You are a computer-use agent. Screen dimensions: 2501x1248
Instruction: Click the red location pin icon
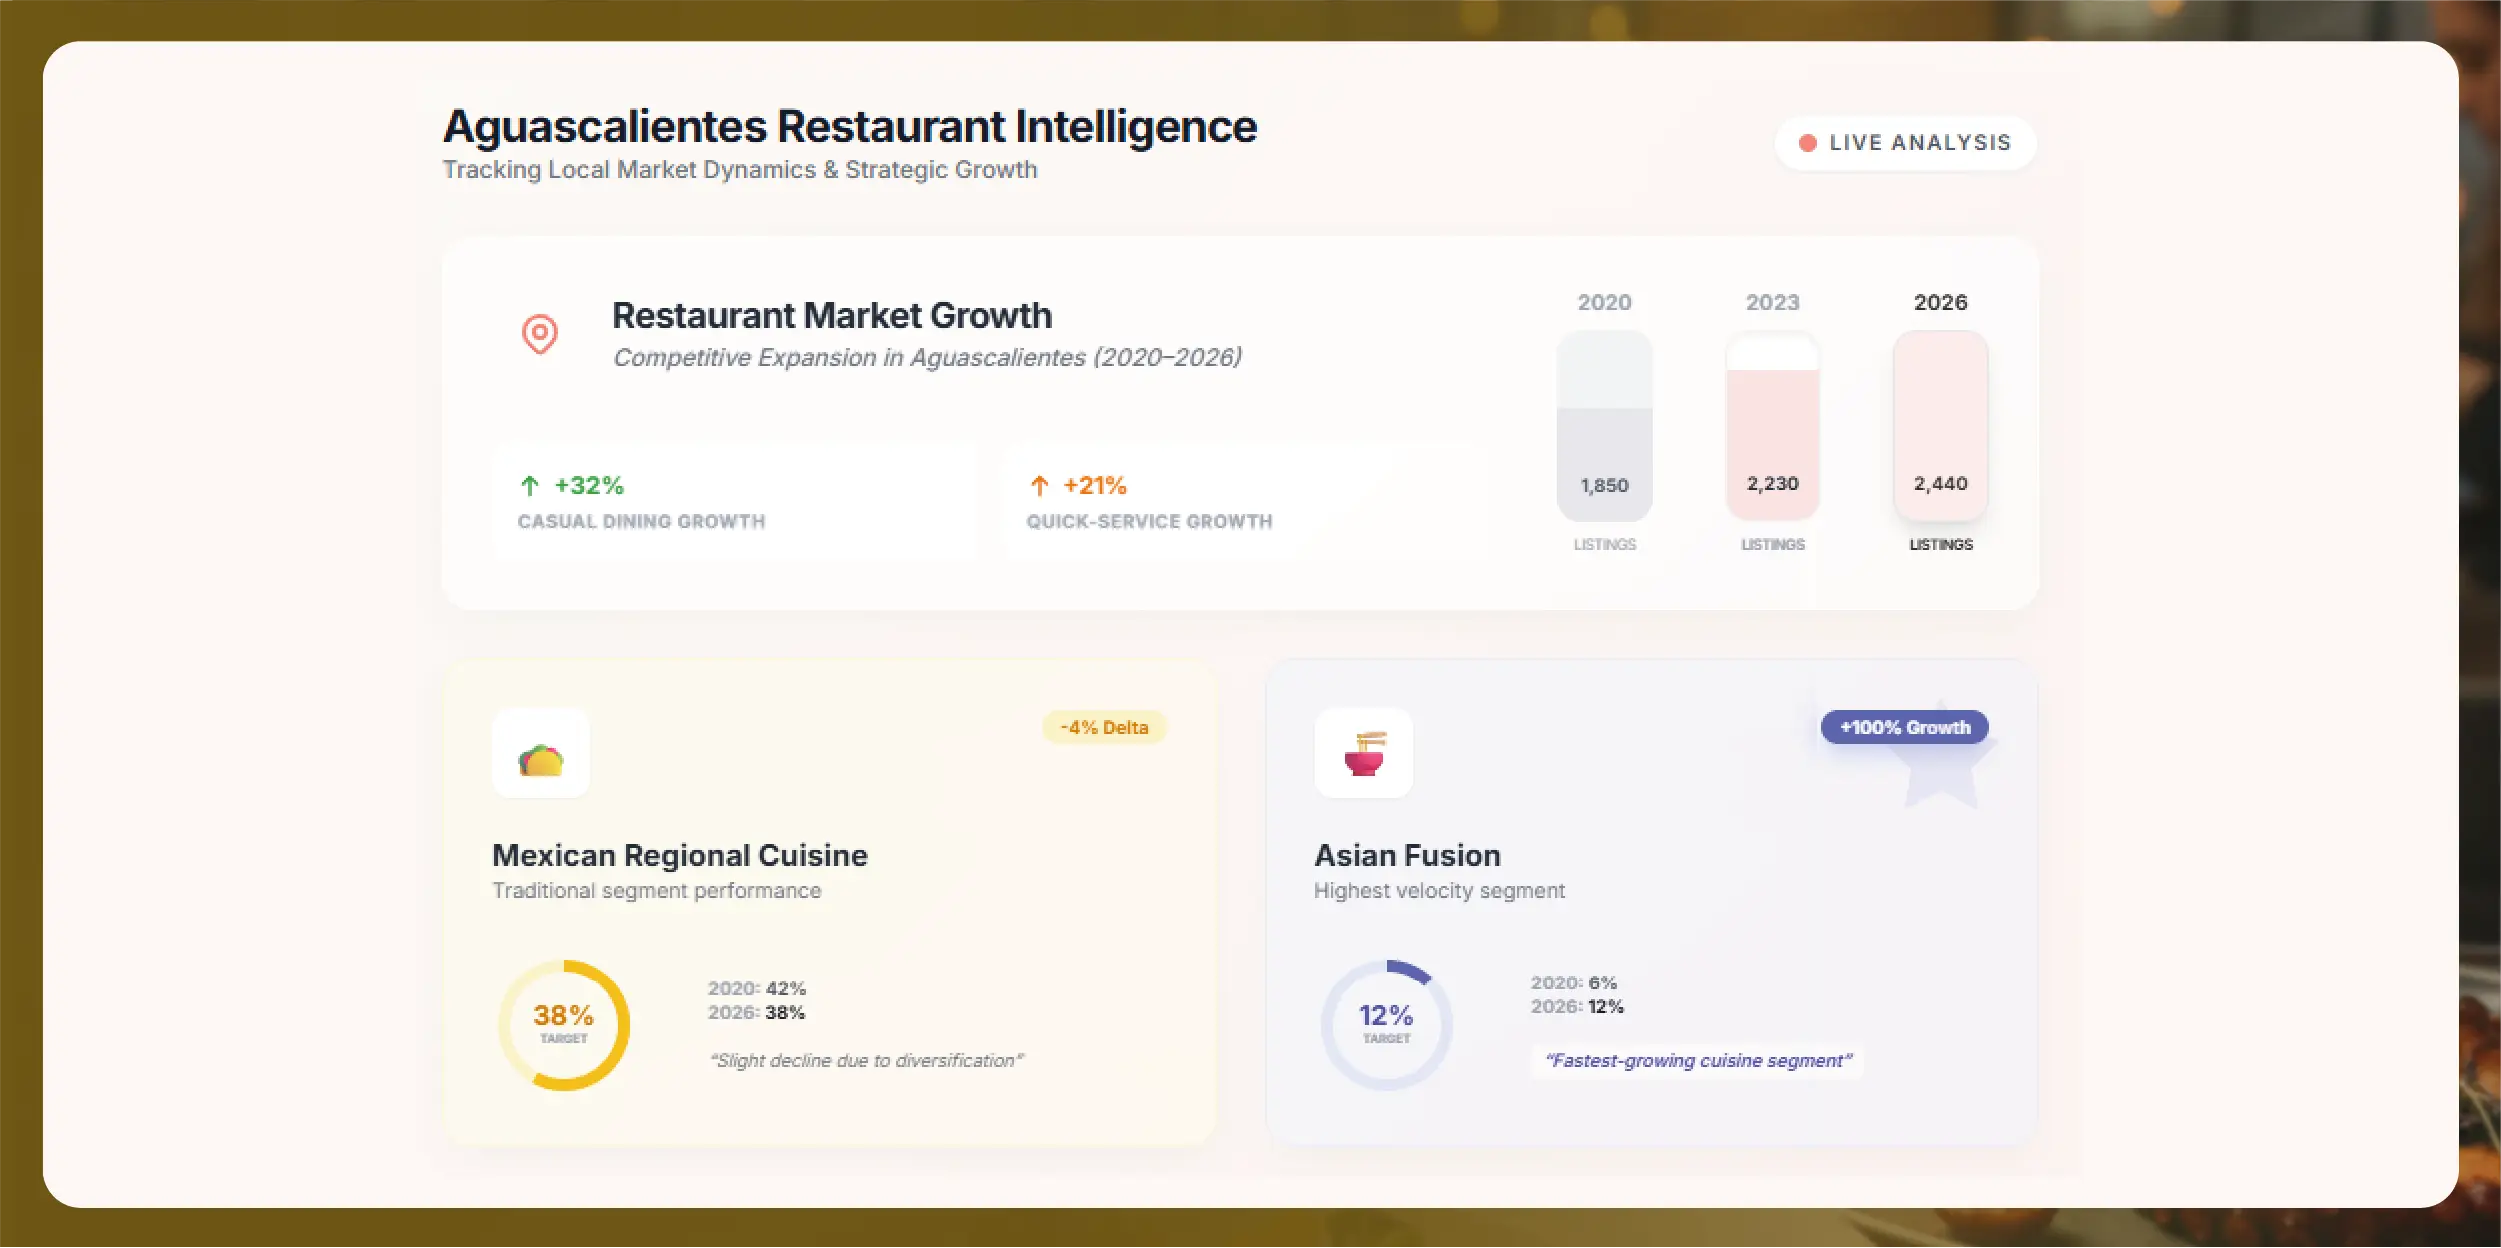(x=540, y=333)
